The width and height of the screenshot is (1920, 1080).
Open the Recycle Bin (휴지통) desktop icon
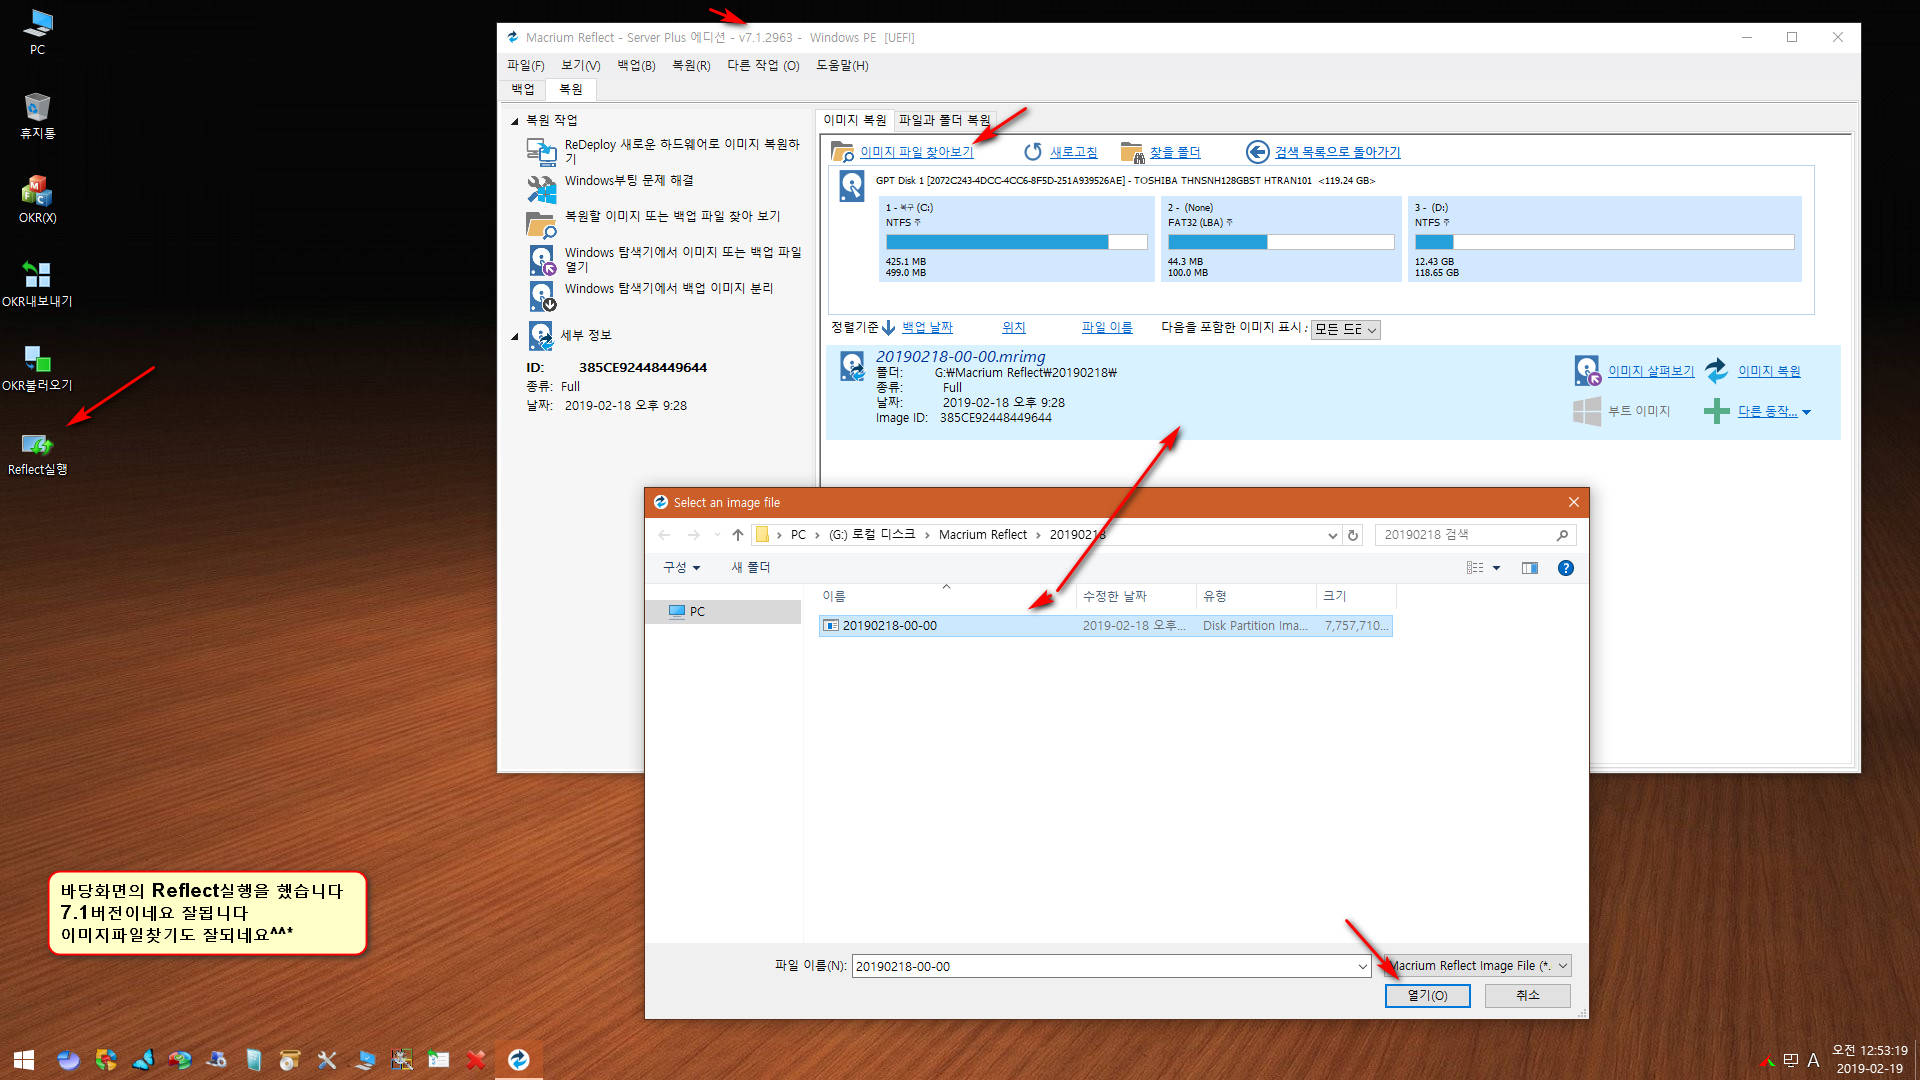tap(37, 115)
